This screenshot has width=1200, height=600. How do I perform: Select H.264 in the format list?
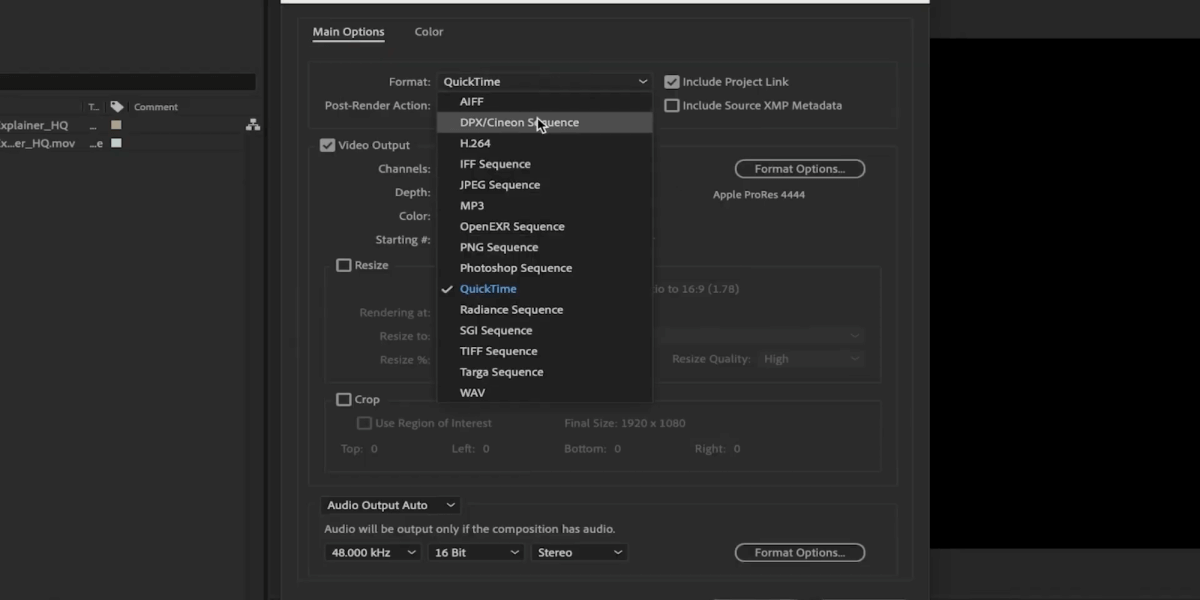click(475, 143)
